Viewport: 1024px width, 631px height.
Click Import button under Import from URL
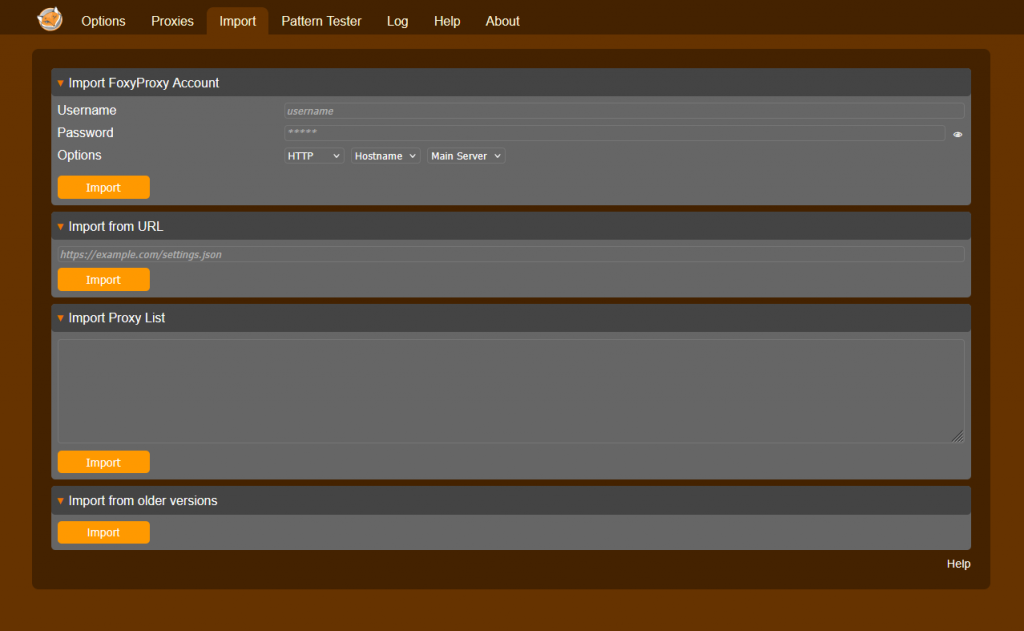103,280
